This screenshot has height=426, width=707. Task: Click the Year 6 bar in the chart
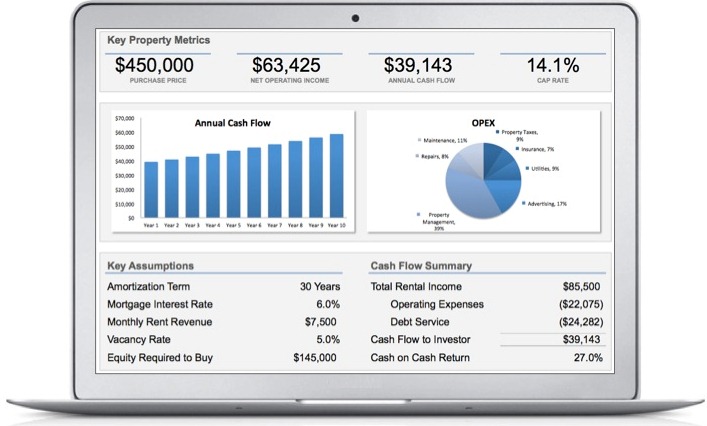tap(254, 183)
